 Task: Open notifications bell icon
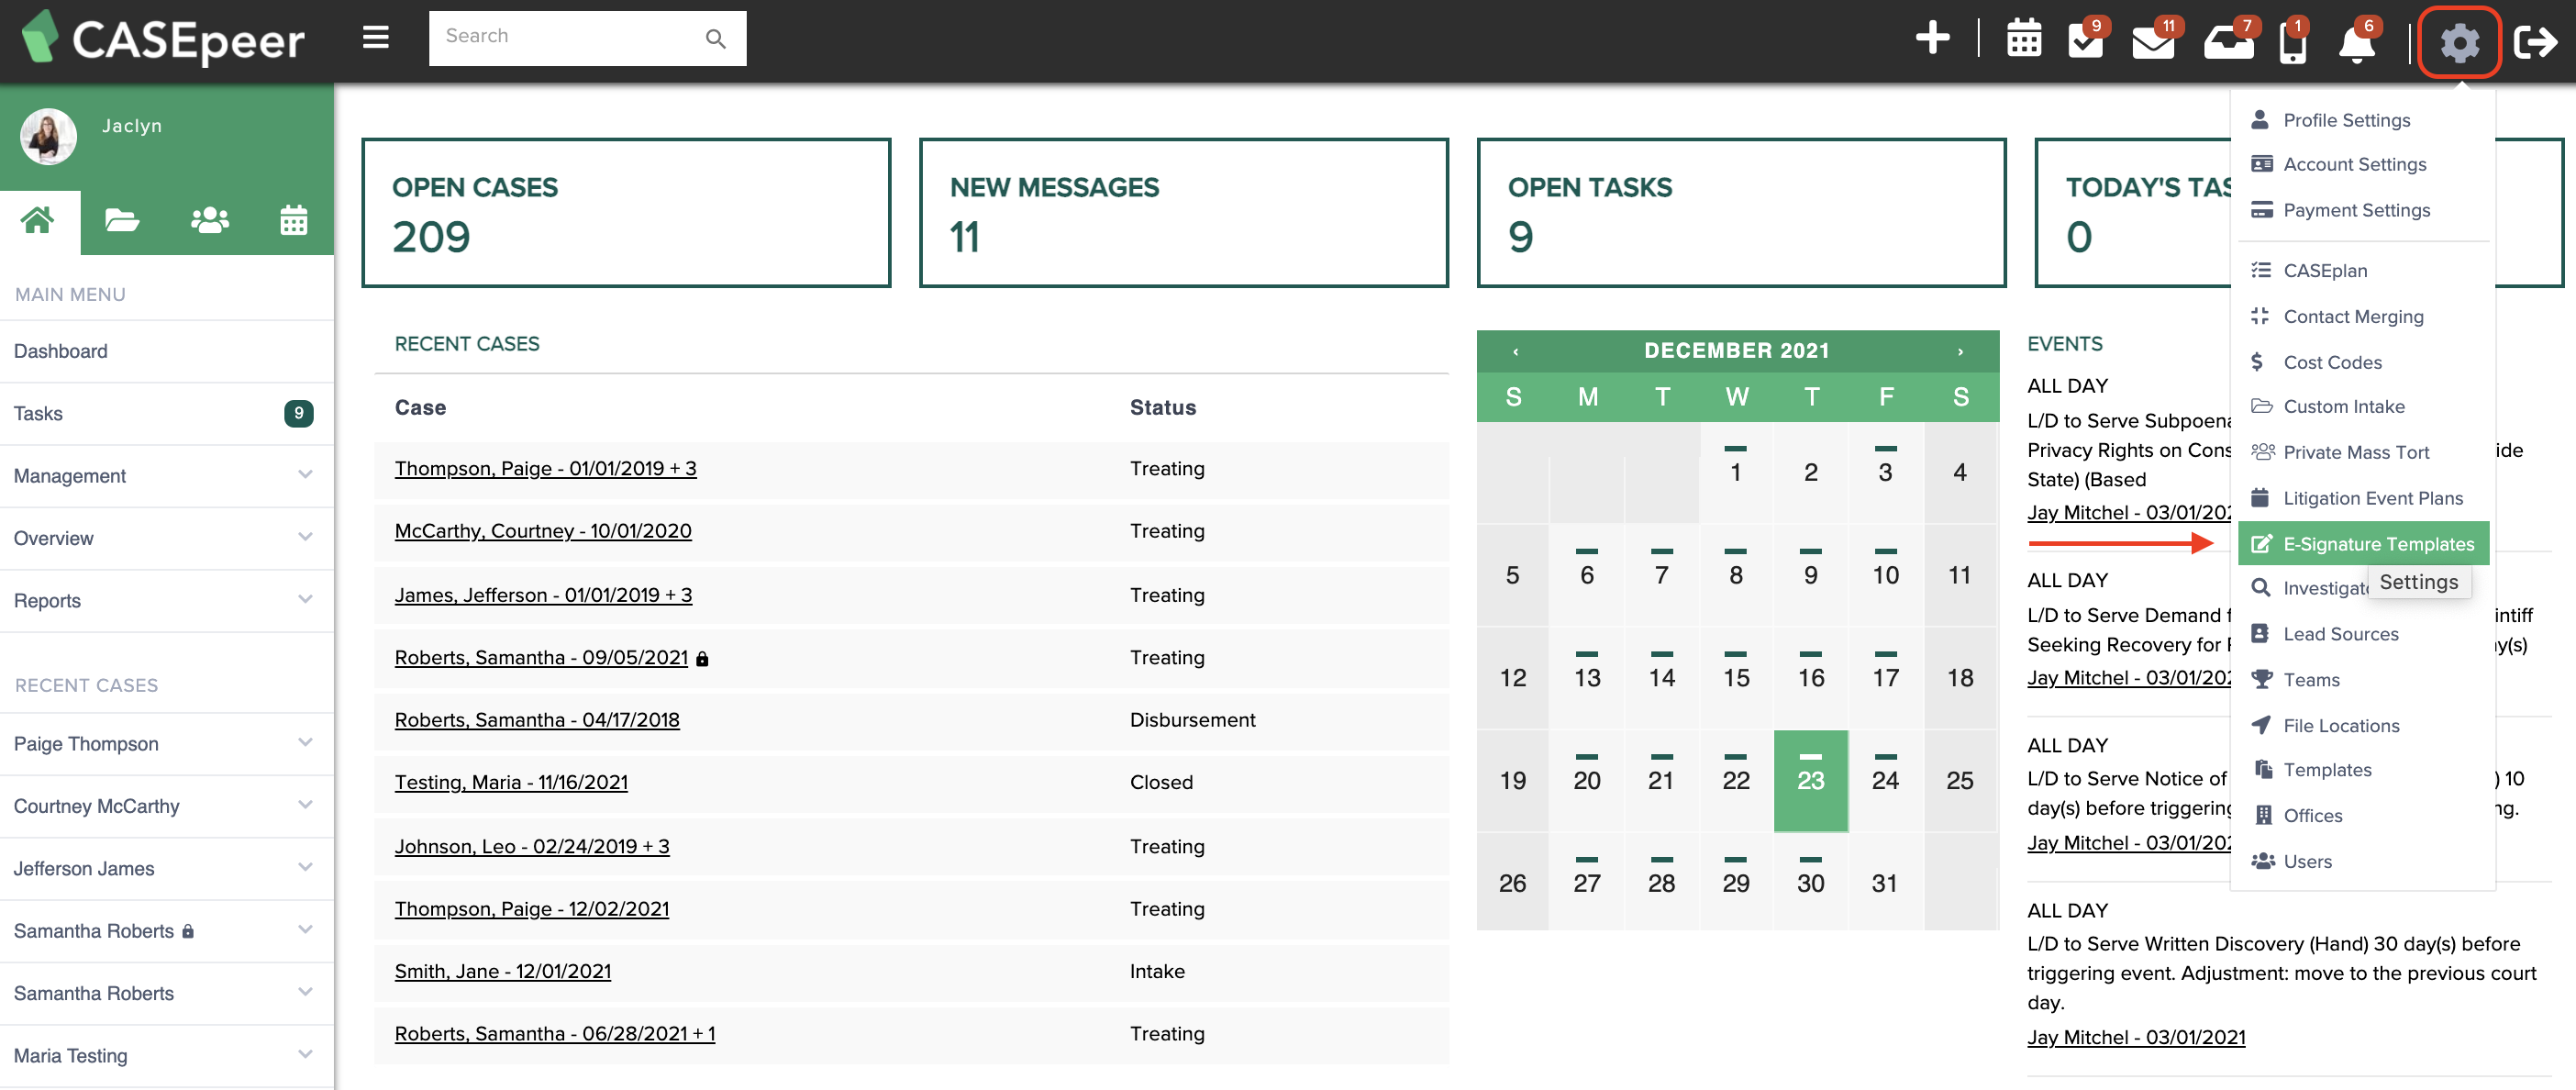2358,42
